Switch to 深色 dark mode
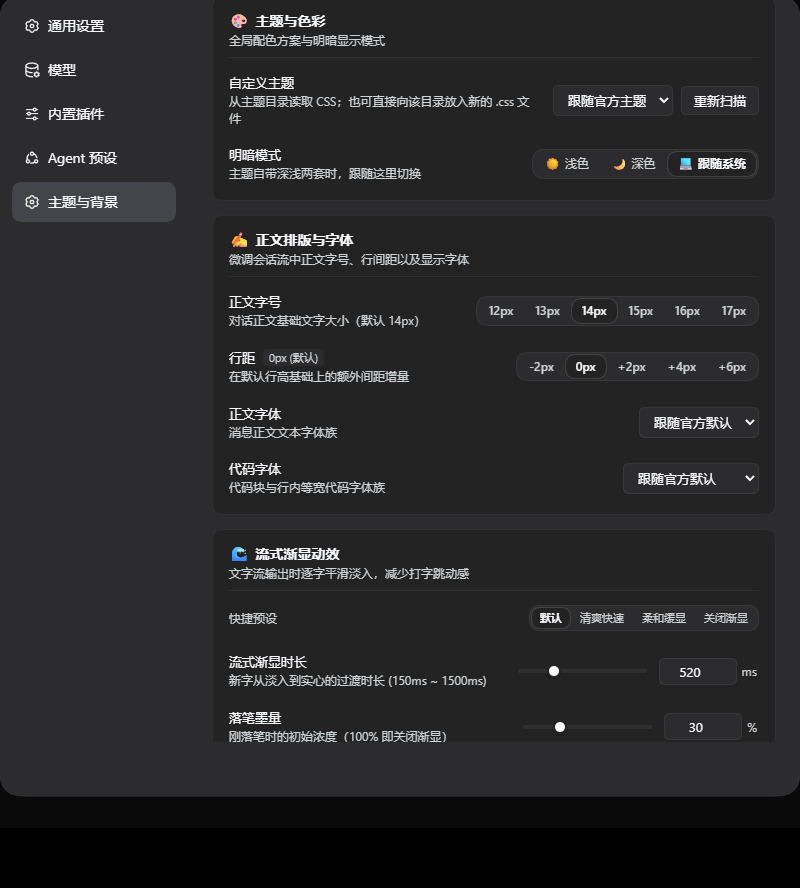This screenshot has height=888, width=800. click(x=634, y=164)
